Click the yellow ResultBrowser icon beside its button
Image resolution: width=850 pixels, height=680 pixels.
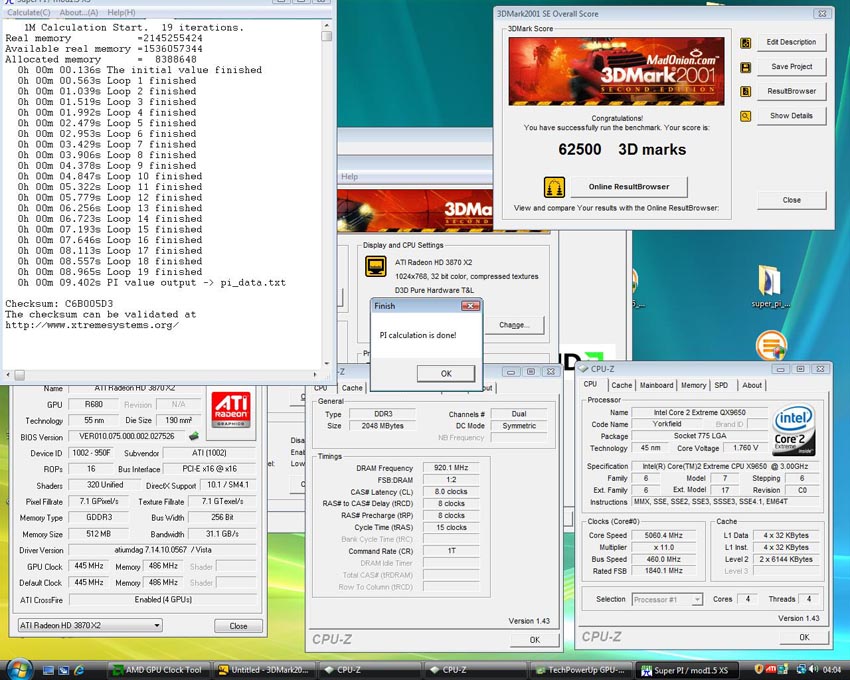click(745, 92)
